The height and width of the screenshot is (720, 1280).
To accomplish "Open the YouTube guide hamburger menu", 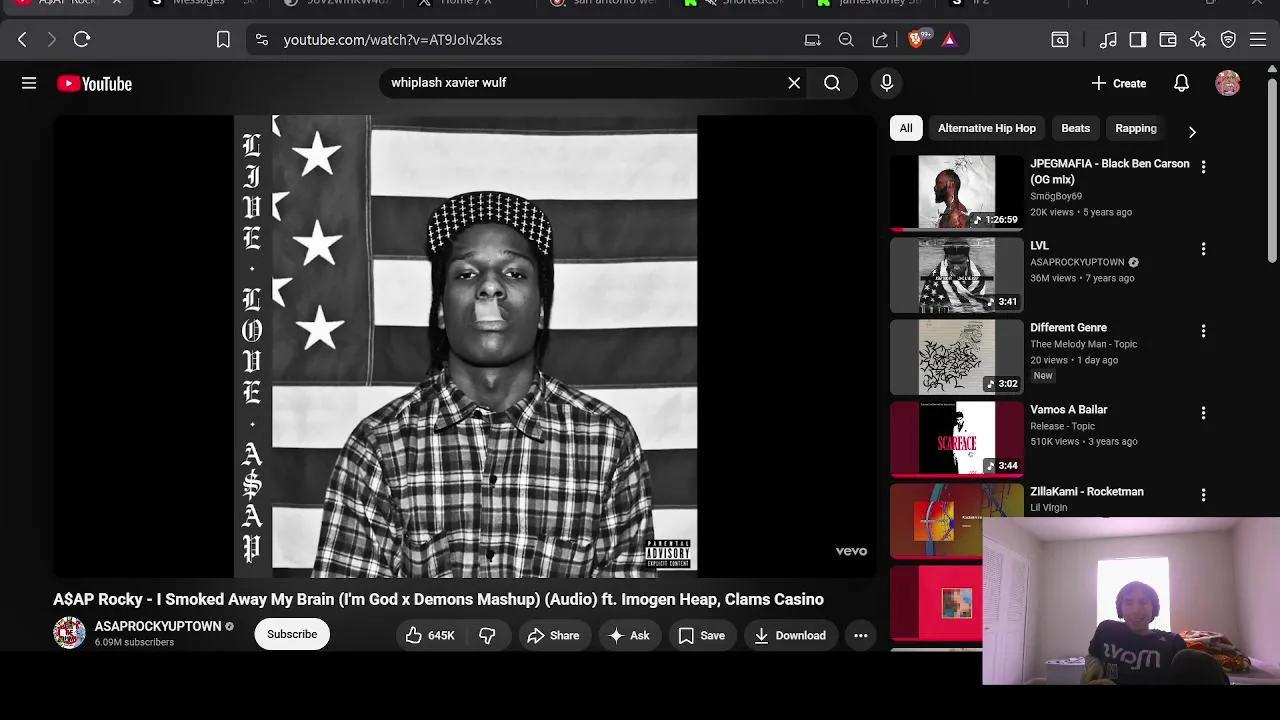I will pos(29,84).
